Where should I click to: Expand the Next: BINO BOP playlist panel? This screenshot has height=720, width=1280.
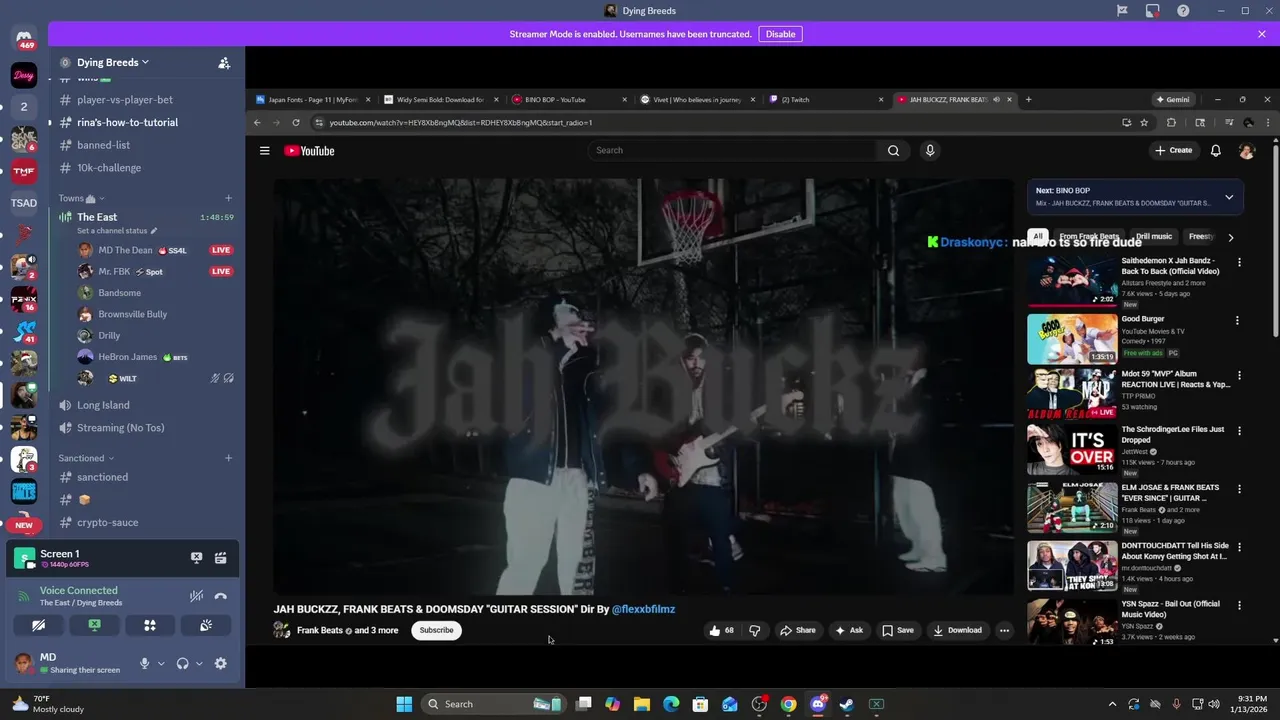click(1229, 197)
